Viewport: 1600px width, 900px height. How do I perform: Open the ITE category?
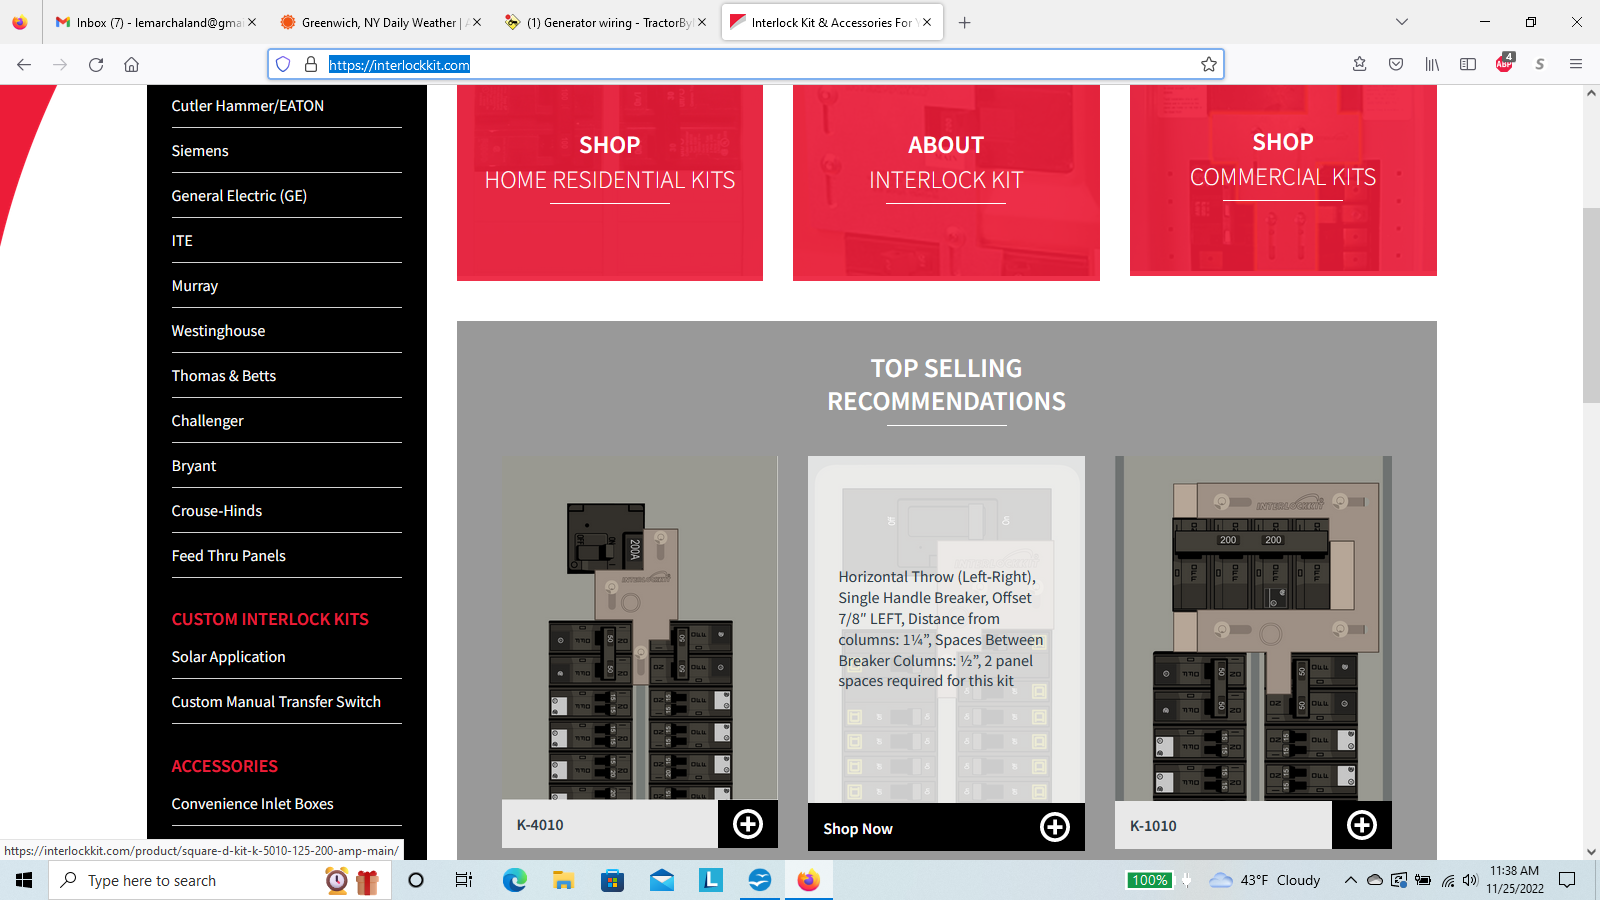(x=182, y=240)
